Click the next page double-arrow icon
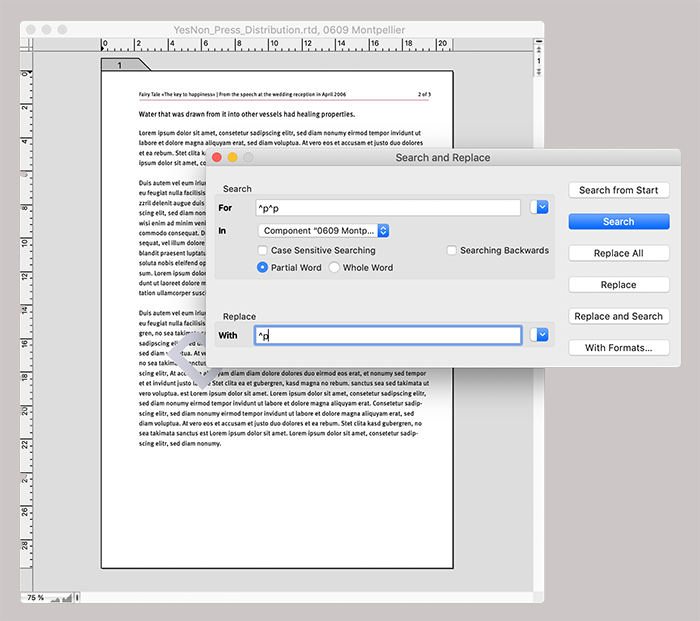700x621 pixels. pyautogui.click(x=538, y=71)
